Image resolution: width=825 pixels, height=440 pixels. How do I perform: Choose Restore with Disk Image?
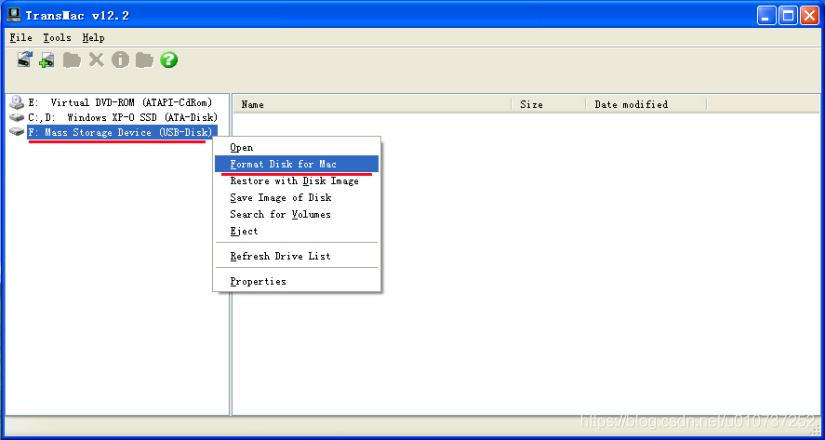tap(297, 181)
